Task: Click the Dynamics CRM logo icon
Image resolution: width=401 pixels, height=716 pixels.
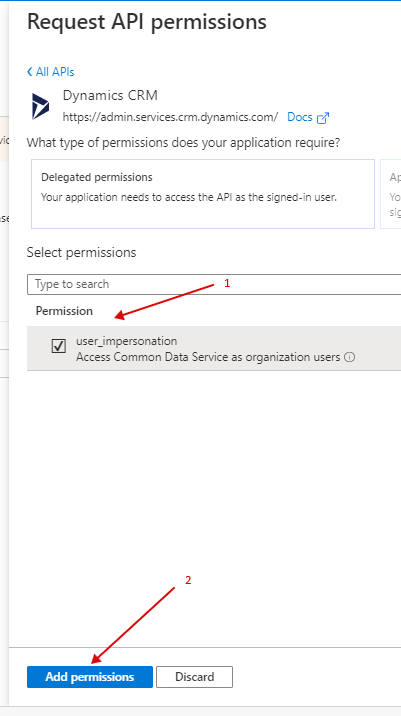Action: 41,106
